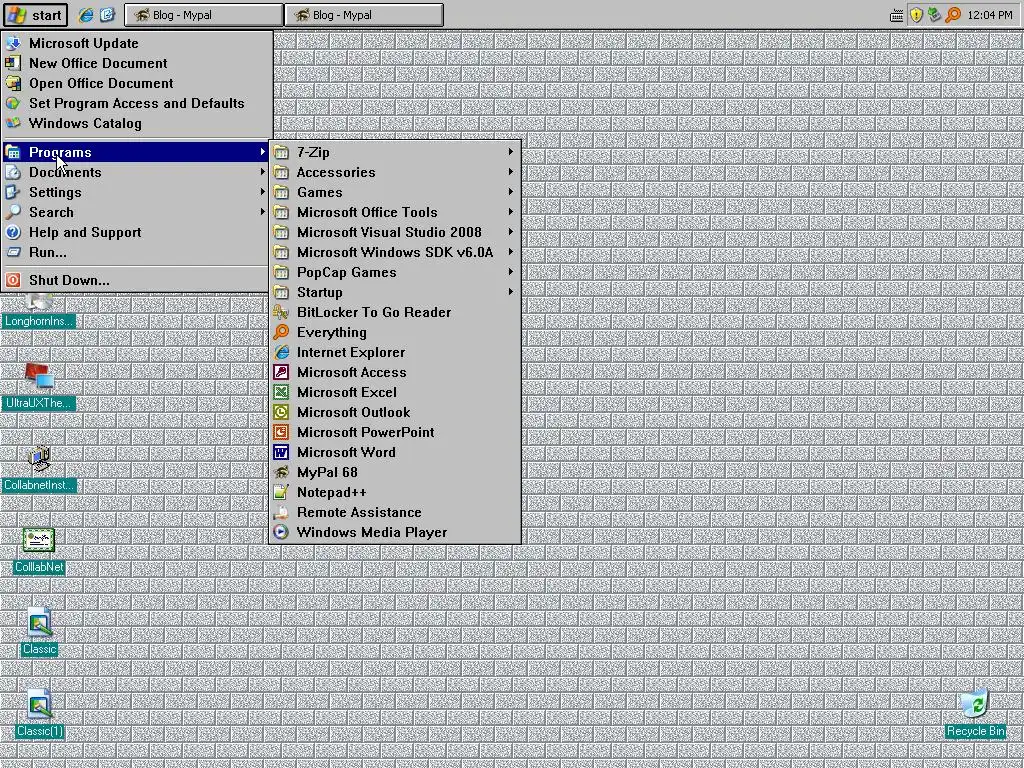Open the Settings submenu
This screenshot has width=1024, height=768.
pos(136,192)
